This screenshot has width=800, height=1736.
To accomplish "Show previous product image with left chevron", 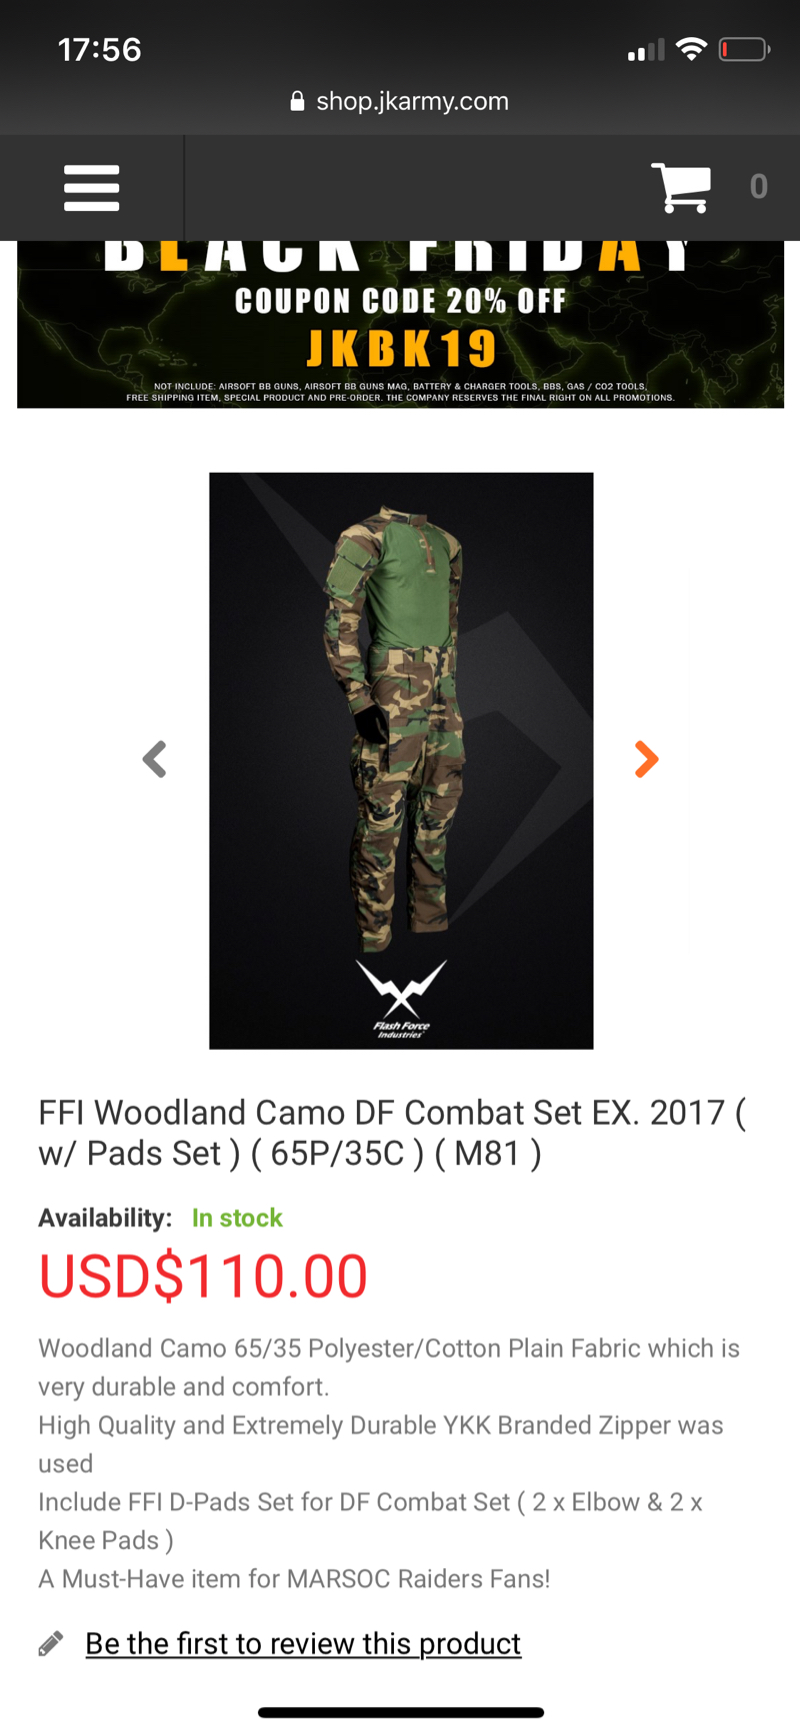I will click(154, 759).
